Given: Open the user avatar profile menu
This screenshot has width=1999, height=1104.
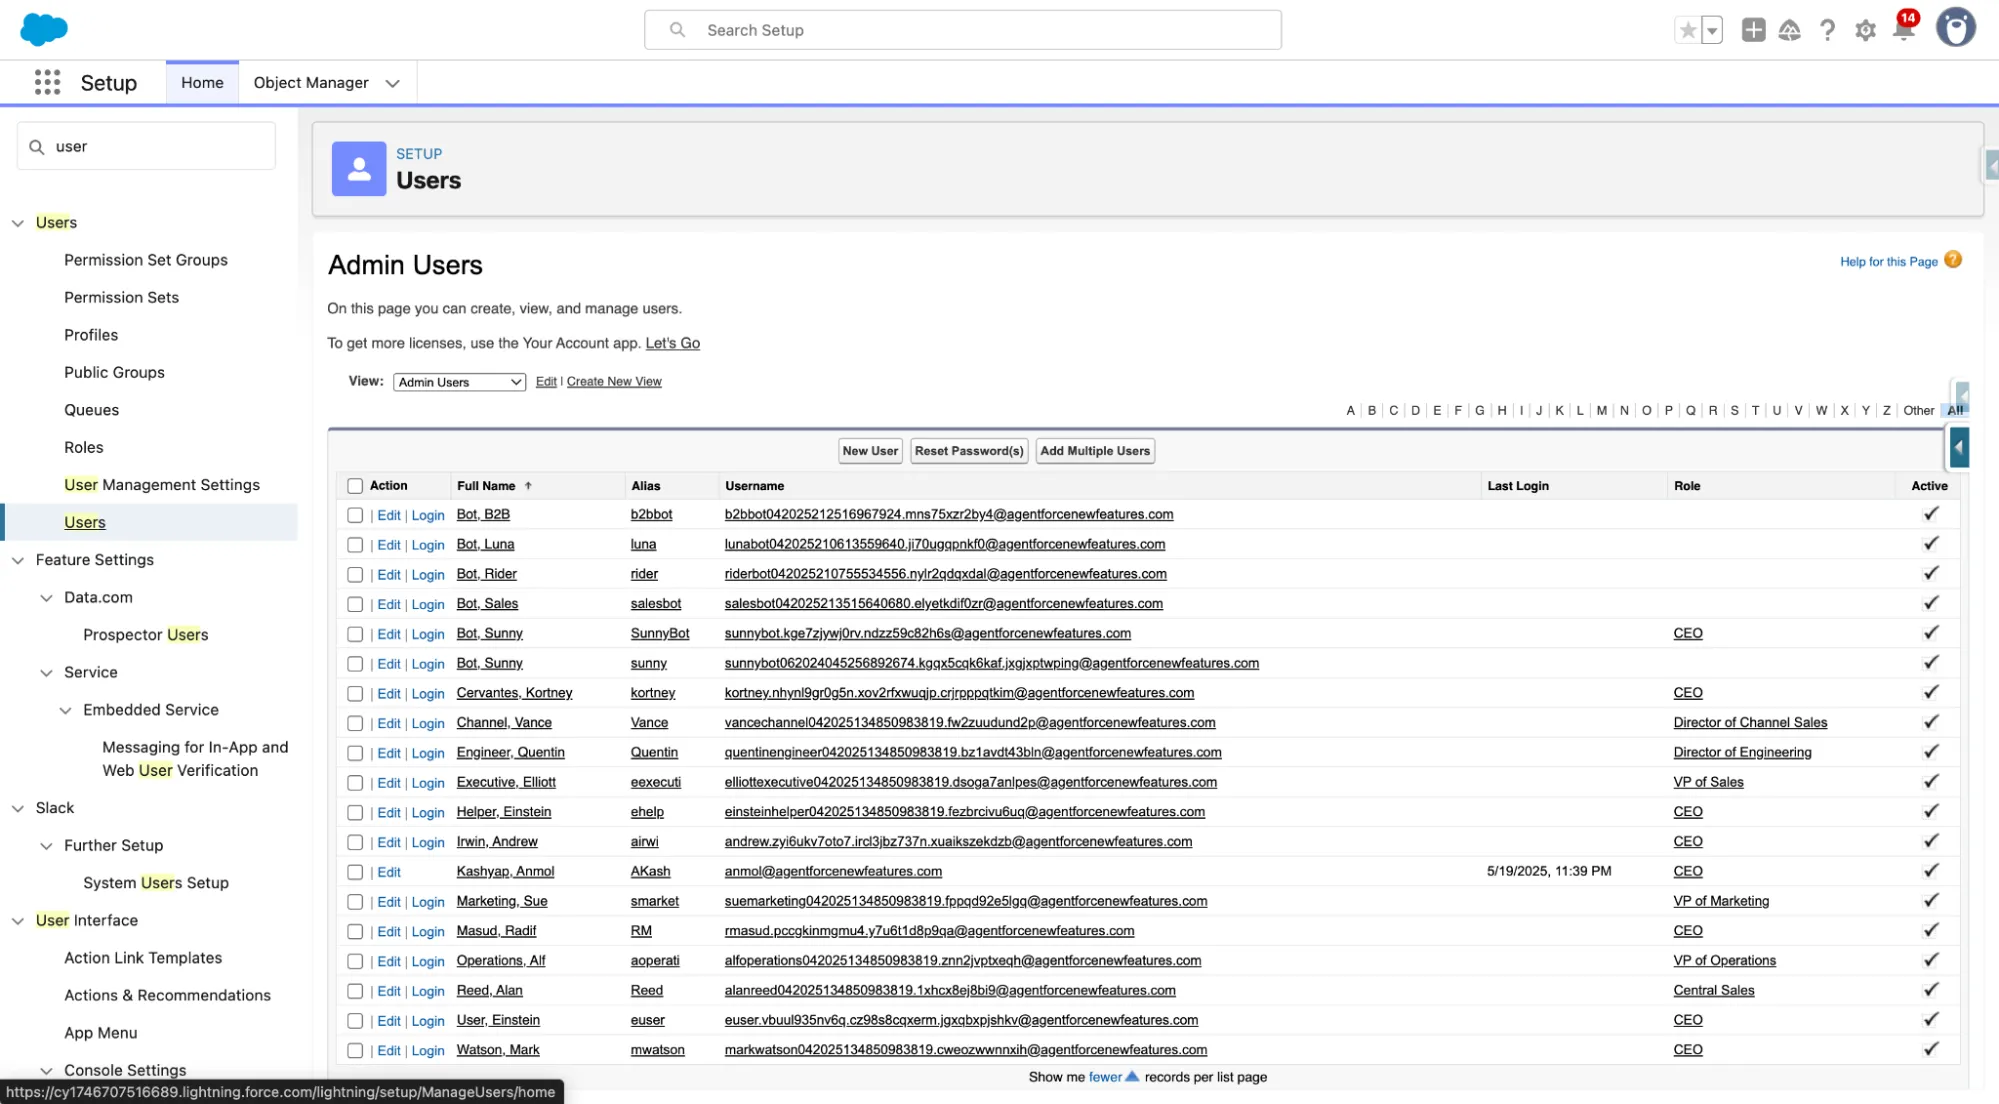Looking at the screenshot, I should (1955, 28).
